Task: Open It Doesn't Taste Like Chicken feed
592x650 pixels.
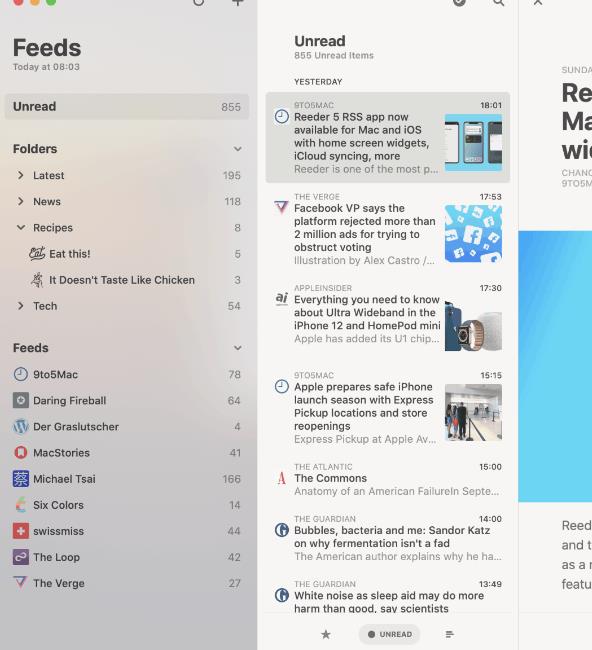Action: (127, 280)
